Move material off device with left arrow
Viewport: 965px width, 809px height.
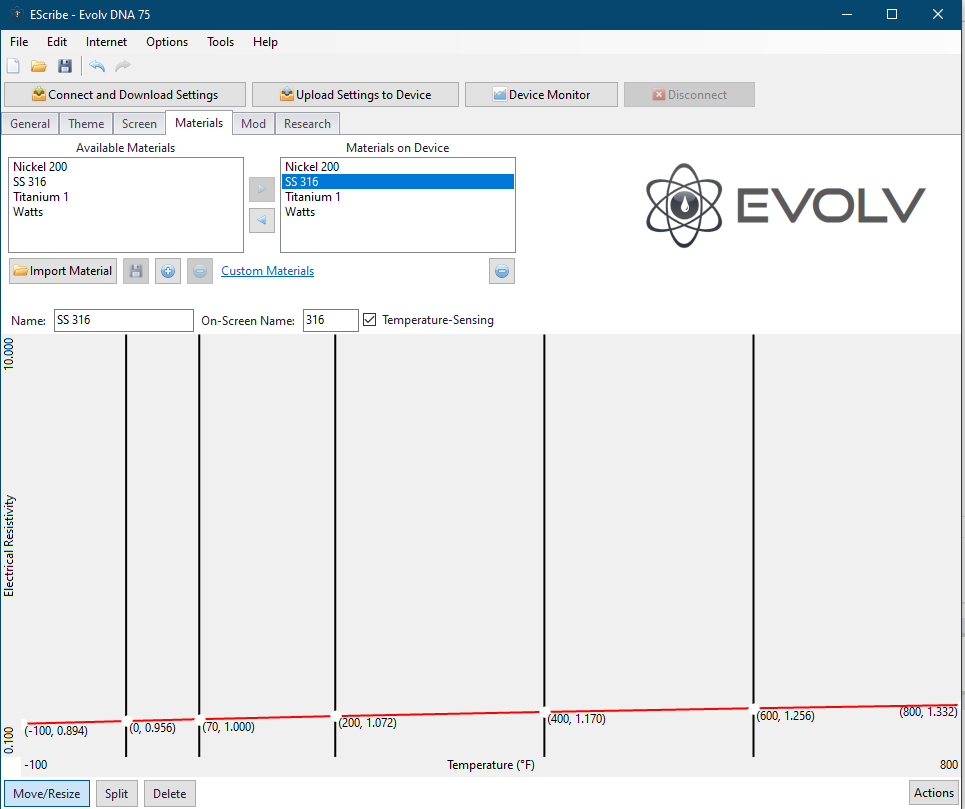tap(262, 220)
